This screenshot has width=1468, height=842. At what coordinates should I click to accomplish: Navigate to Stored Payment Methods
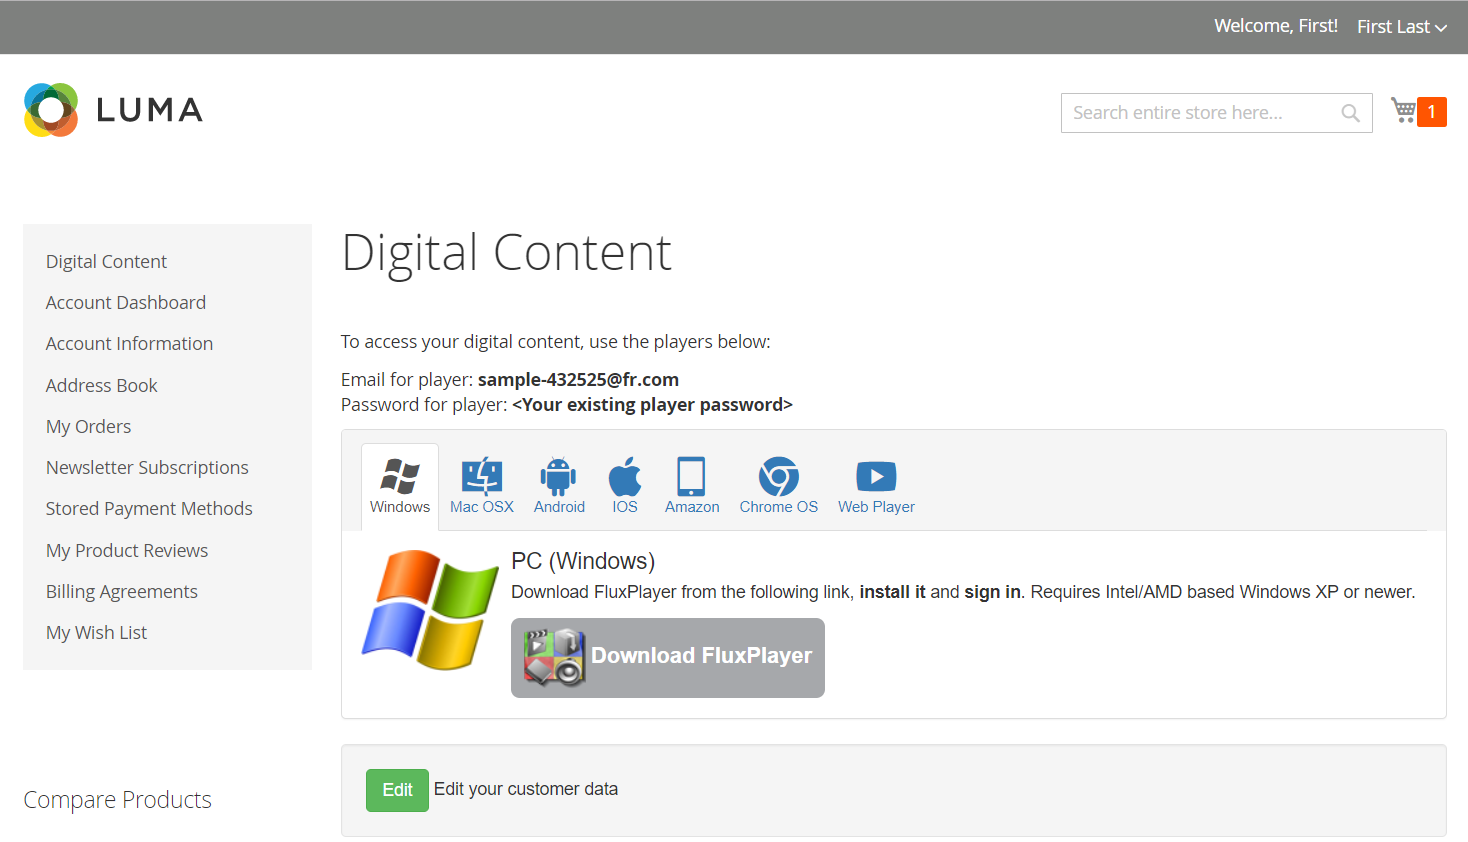(x=149, y=509)
